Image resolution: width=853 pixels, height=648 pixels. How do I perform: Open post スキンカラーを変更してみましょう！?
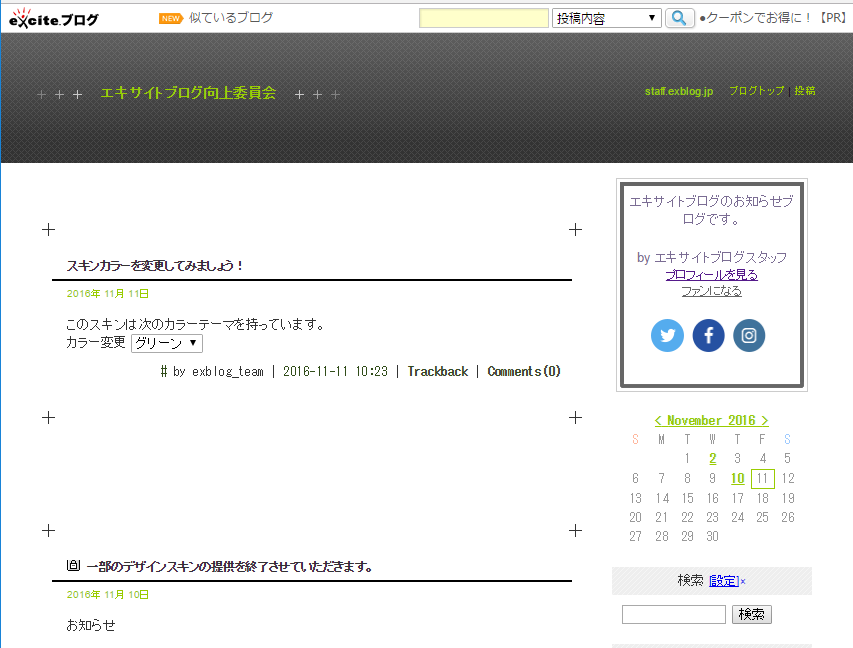click(155, 266)
